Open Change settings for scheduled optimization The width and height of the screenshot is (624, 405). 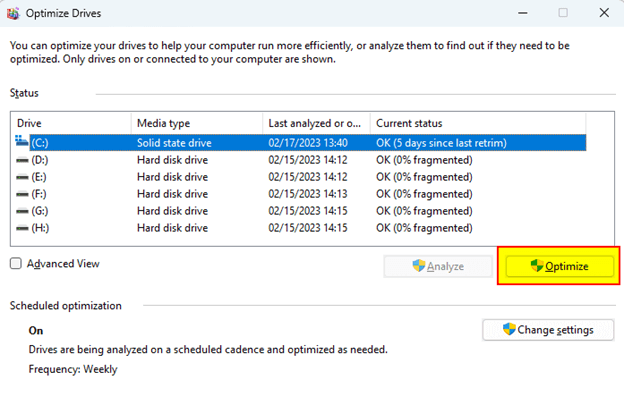point(546,330)
